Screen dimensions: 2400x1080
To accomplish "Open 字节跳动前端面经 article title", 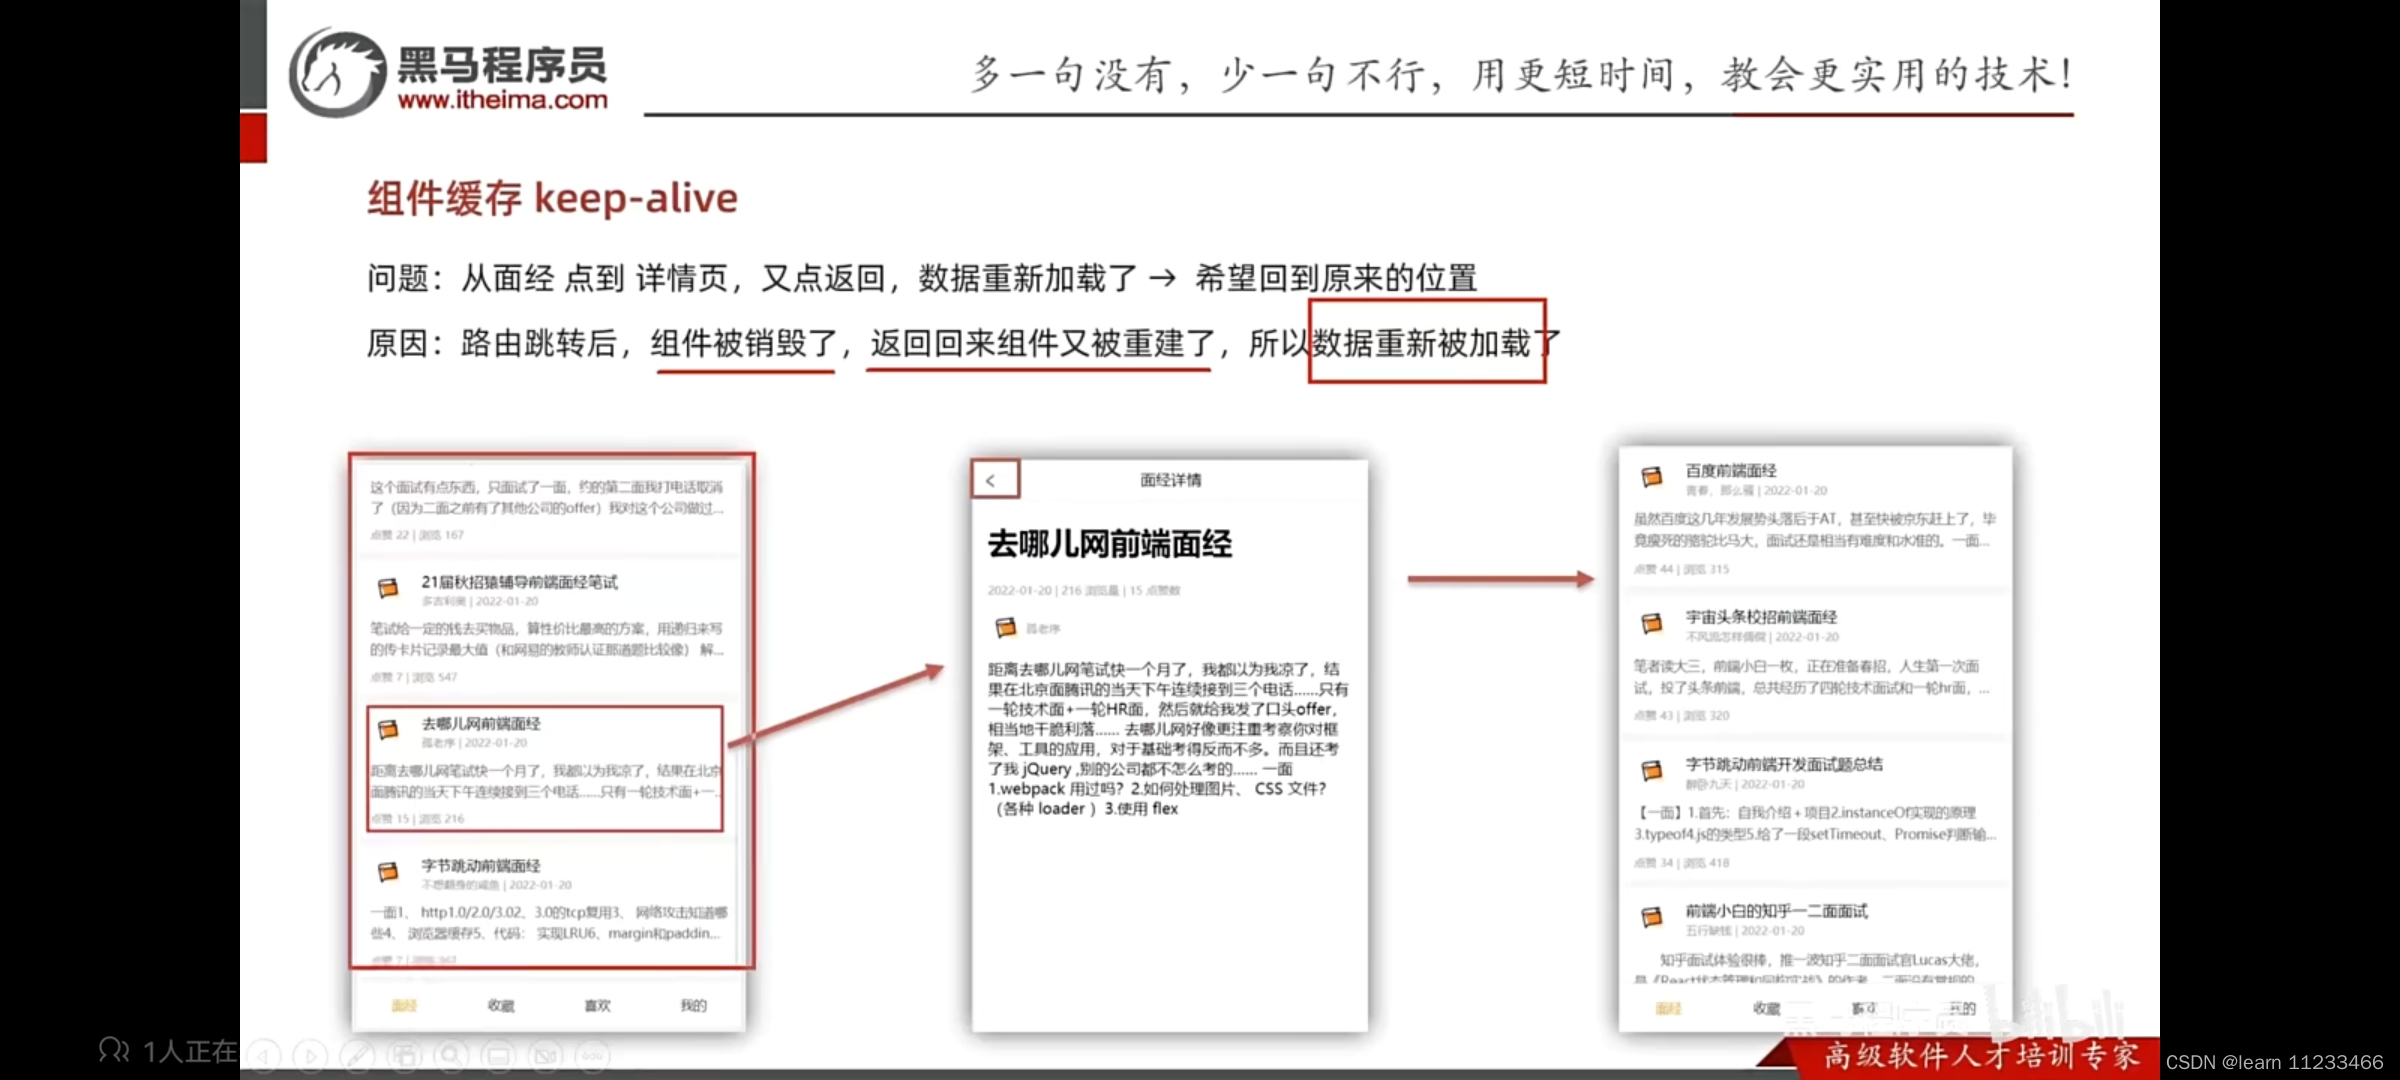I will point(481,865).
